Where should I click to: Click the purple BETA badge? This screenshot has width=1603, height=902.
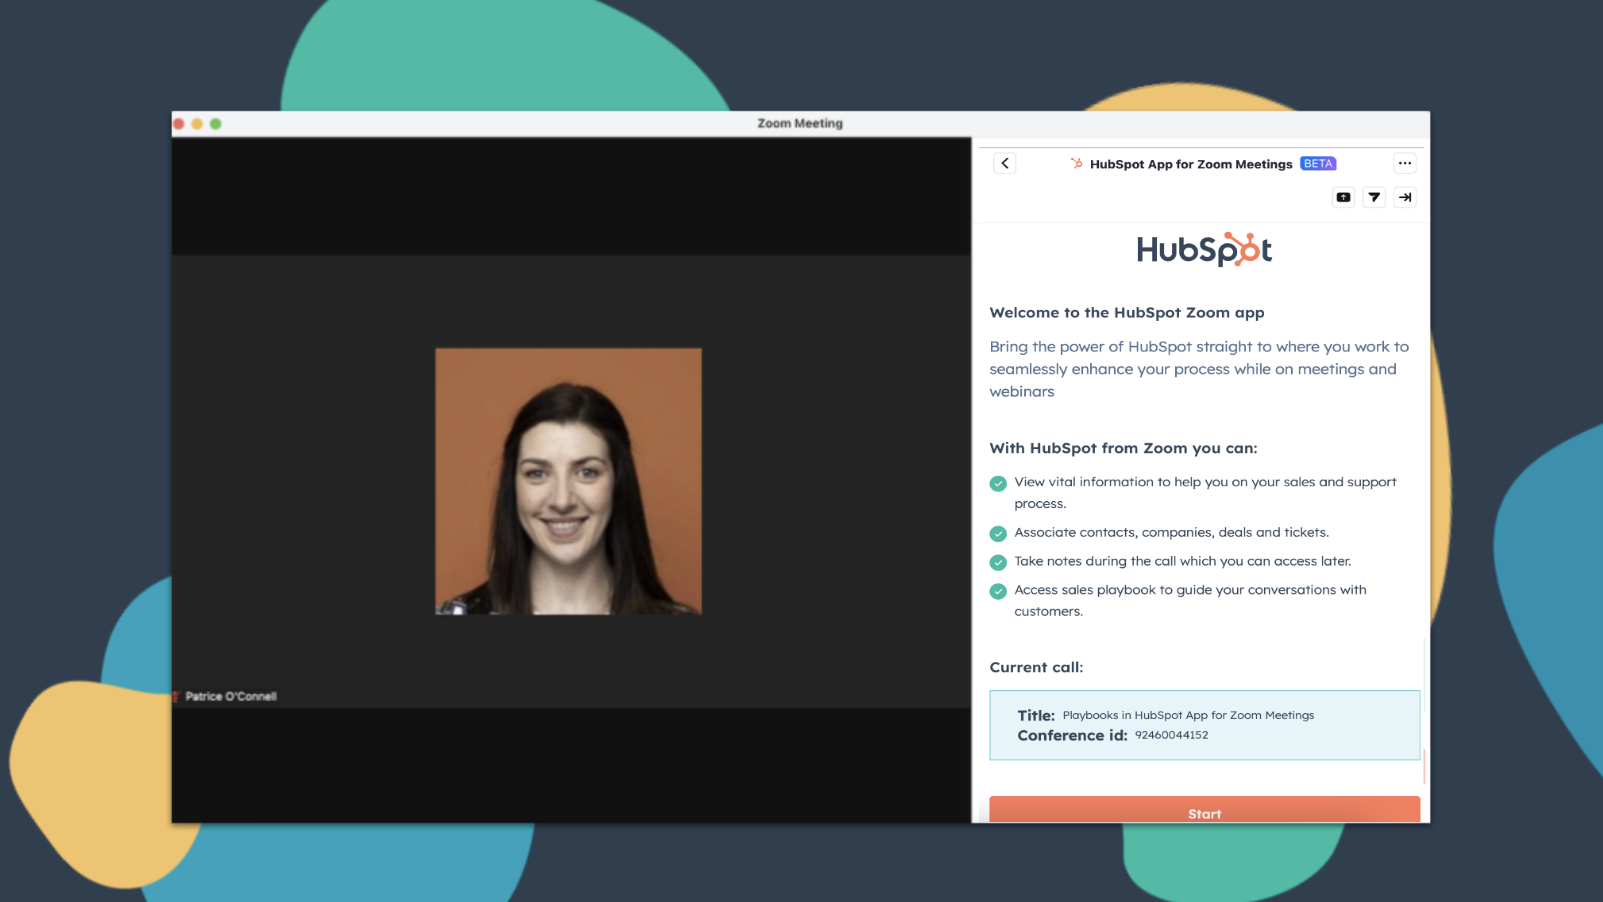pyautogui.click(x=1318, y=163)
